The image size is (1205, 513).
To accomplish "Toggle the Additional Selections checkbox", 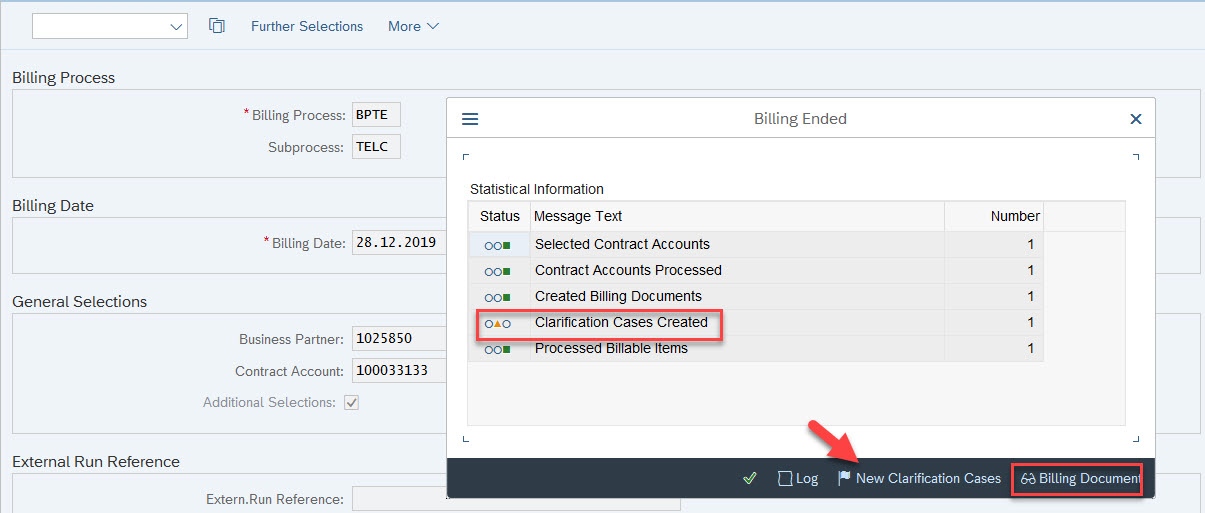I will click(x=351, y=403).
